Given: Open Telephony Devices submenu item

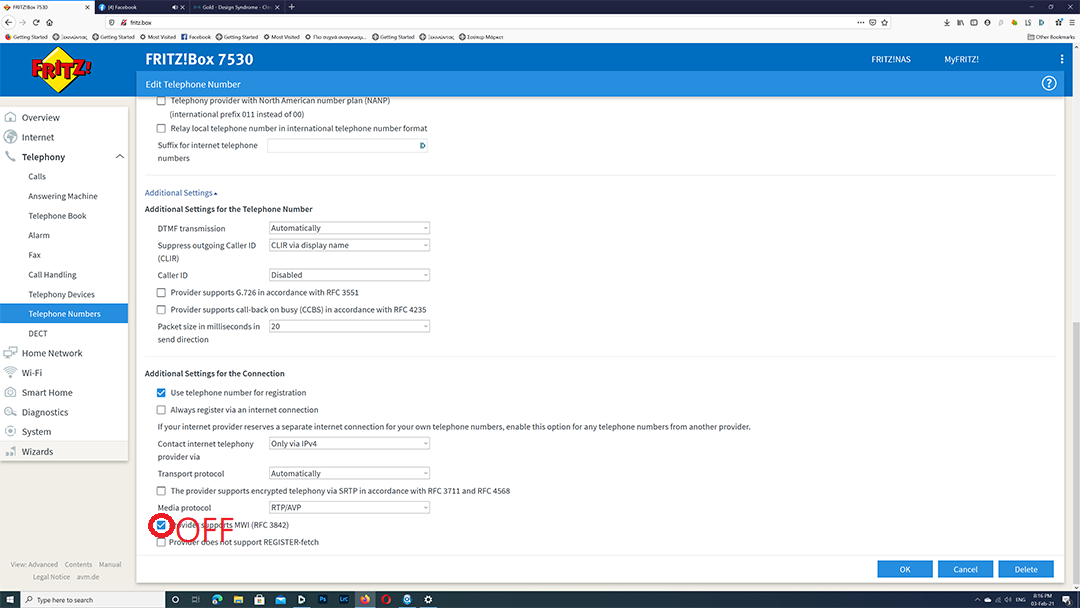Looking at the screenshot, I should (61, 294).
